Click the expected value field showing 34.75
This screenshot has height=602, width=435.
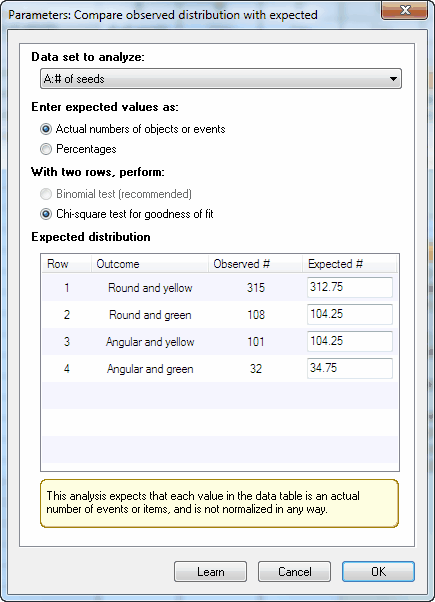click(x=350, y=368)
